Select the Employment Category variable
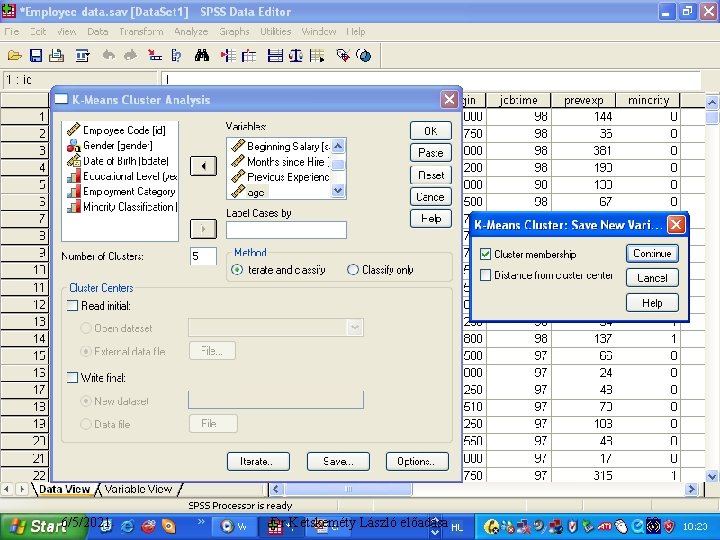The width and height of the screenshot is (720, 540). pos(121,191)
